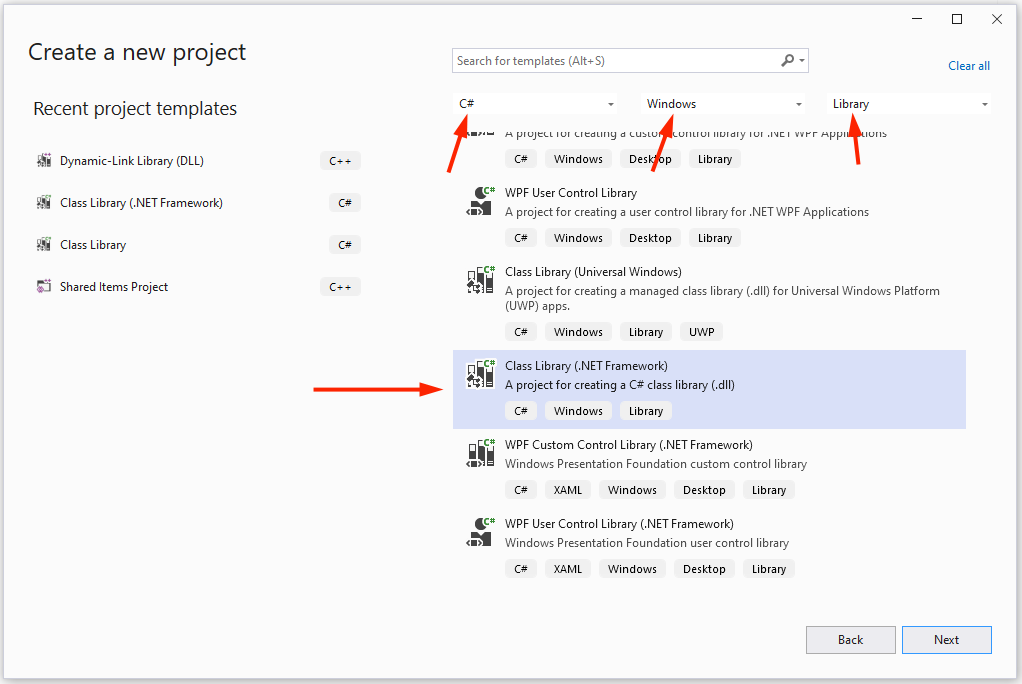Click 'Windows Presentation Foundation user control library' description
1022x684 pixels.
point(647,543)
